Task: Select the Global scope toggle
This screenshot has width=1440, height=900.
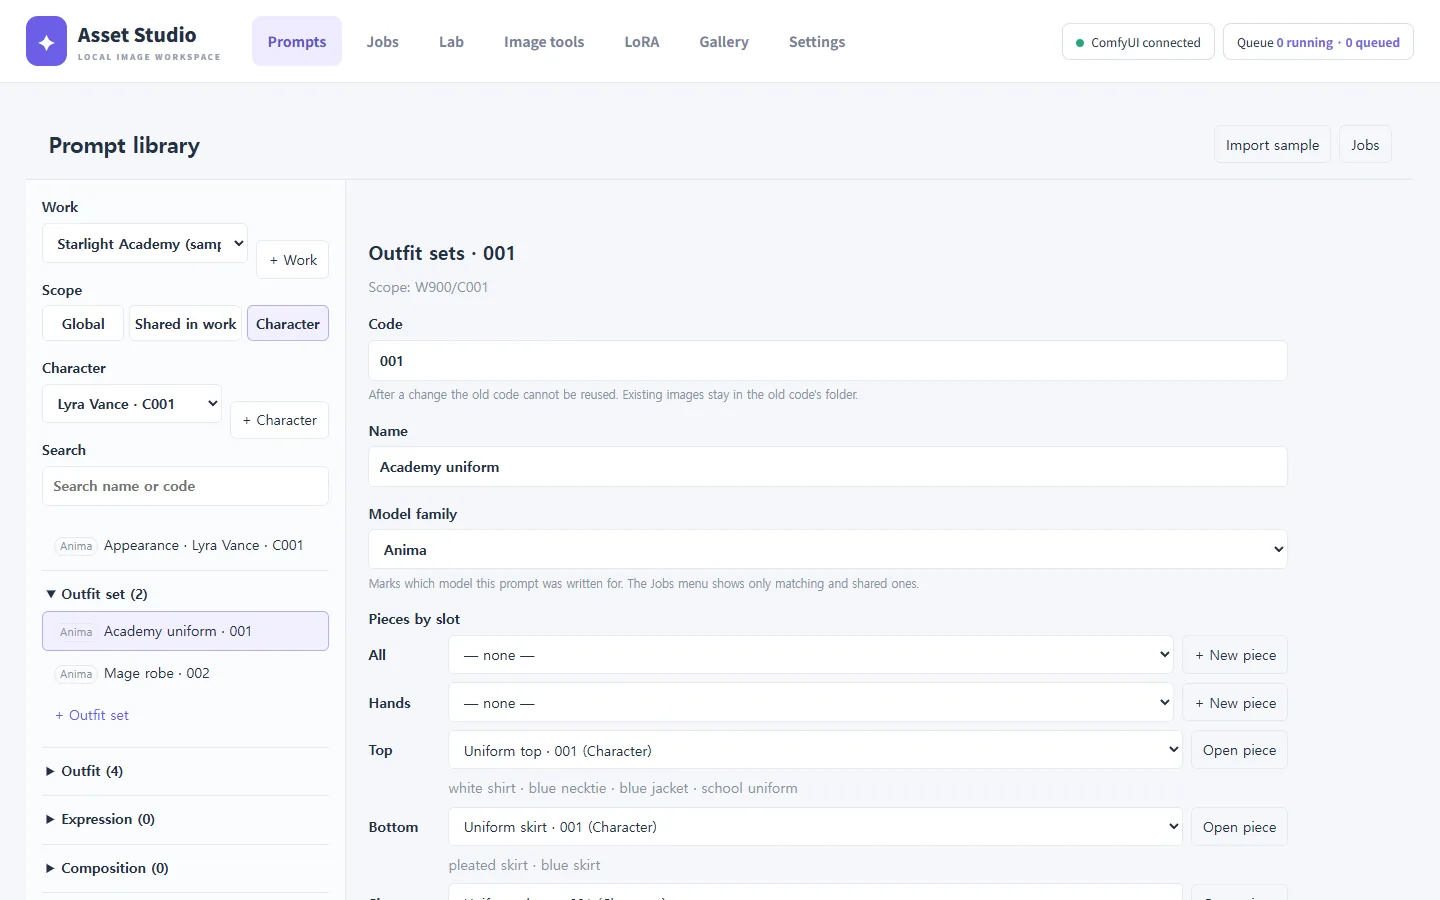Action: tap(83, 324)
